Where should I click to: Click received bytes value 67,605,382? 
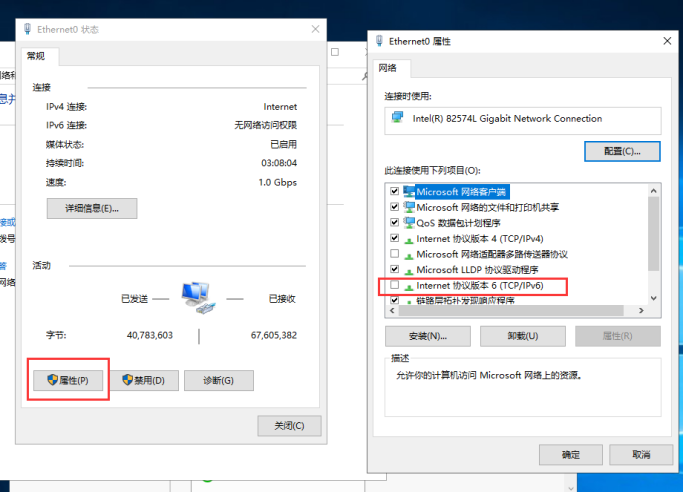point(274,335)
